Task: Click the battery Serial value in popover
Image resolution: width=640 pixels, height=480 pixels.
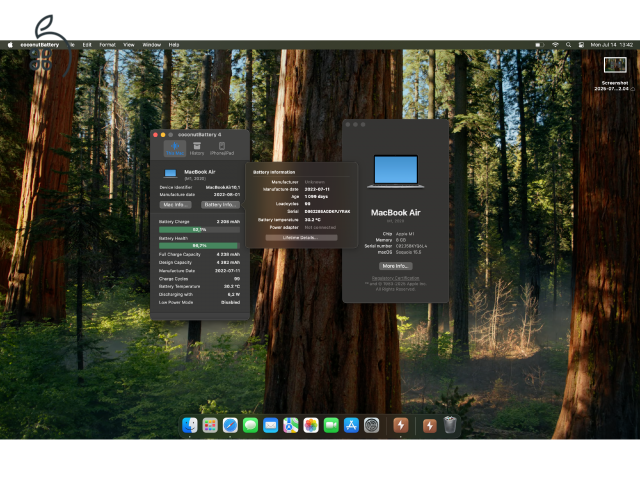Action: pos(327,211)
